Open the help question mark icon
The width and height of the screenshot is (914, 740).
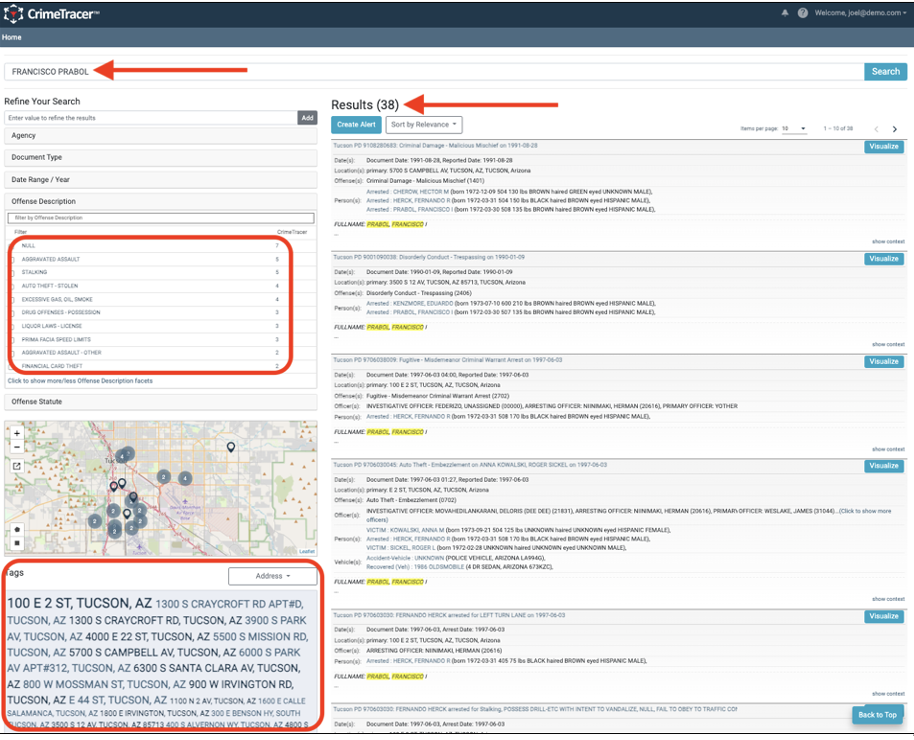(803, 12)
